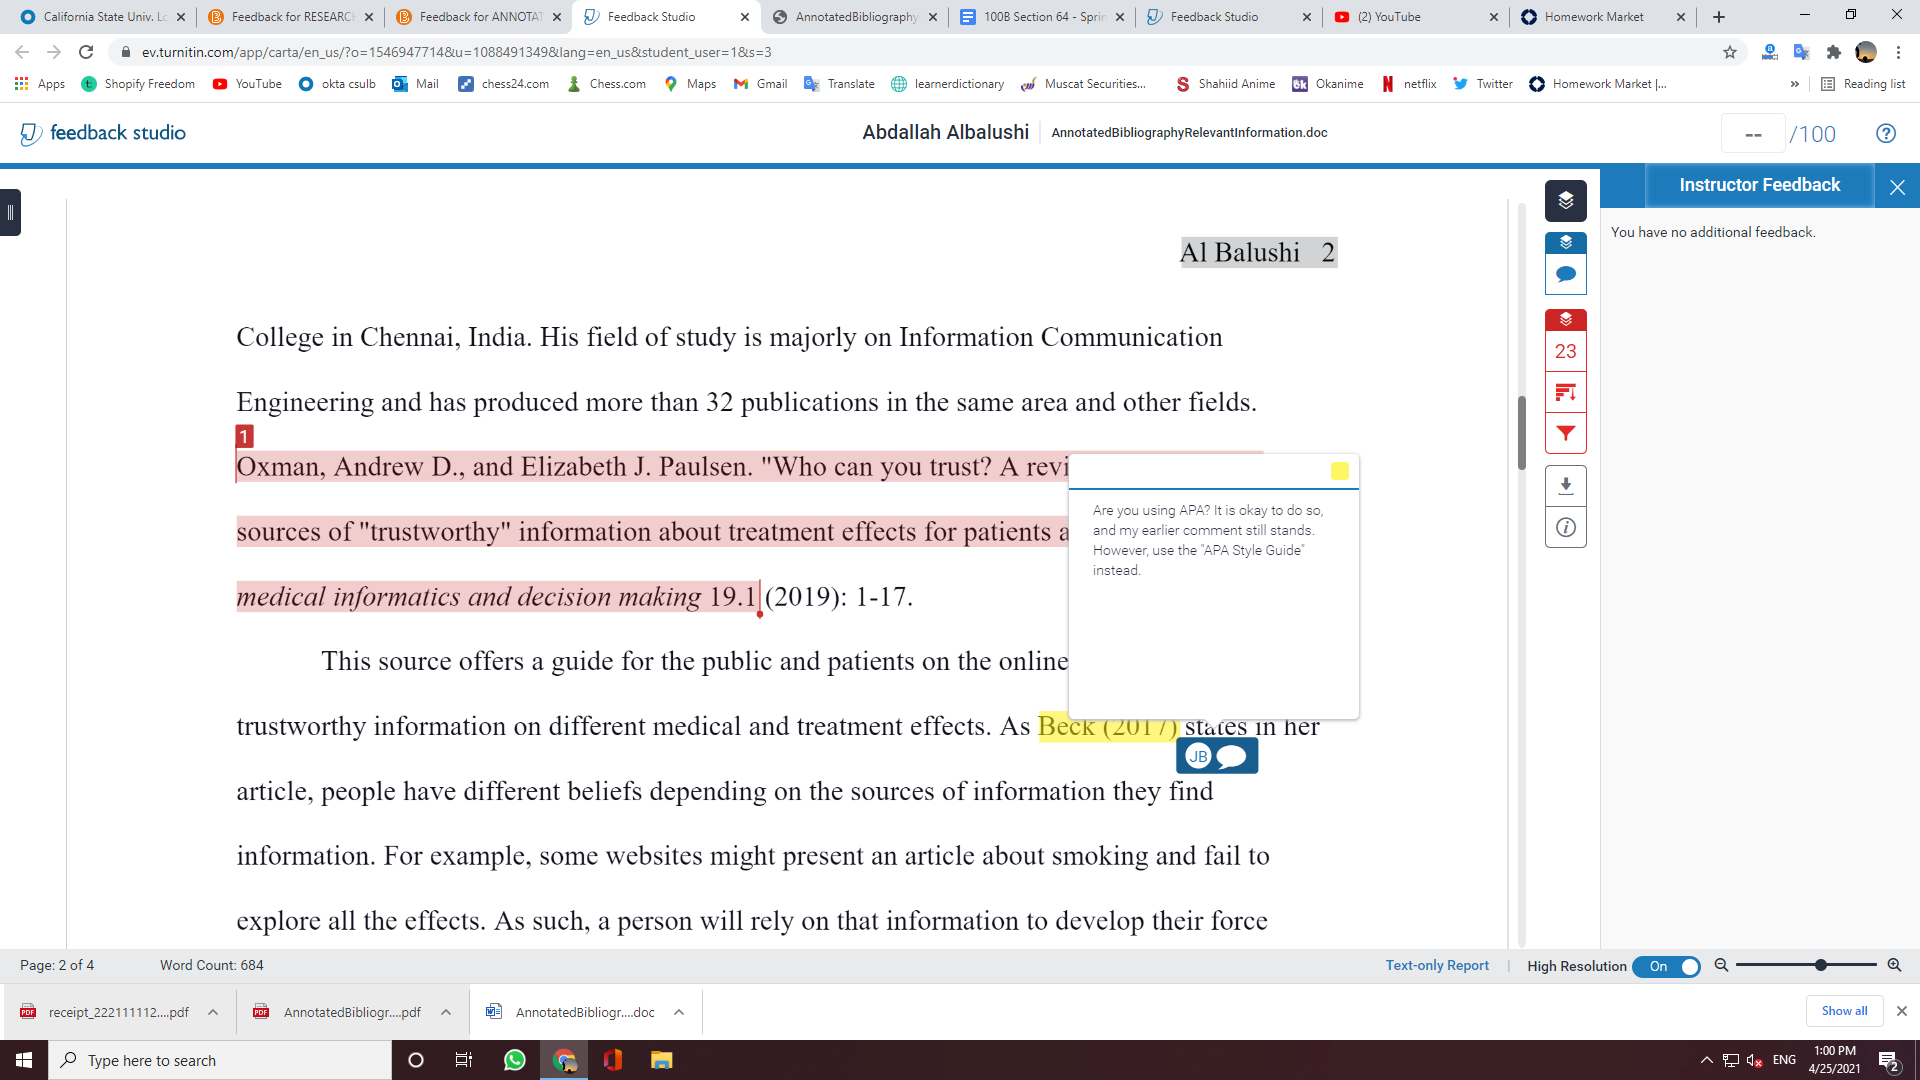Click the highlighted Beck (2017) text
Image resolution: width=1920 pixels, height=1080 pixels.
tap(1108, 726)
